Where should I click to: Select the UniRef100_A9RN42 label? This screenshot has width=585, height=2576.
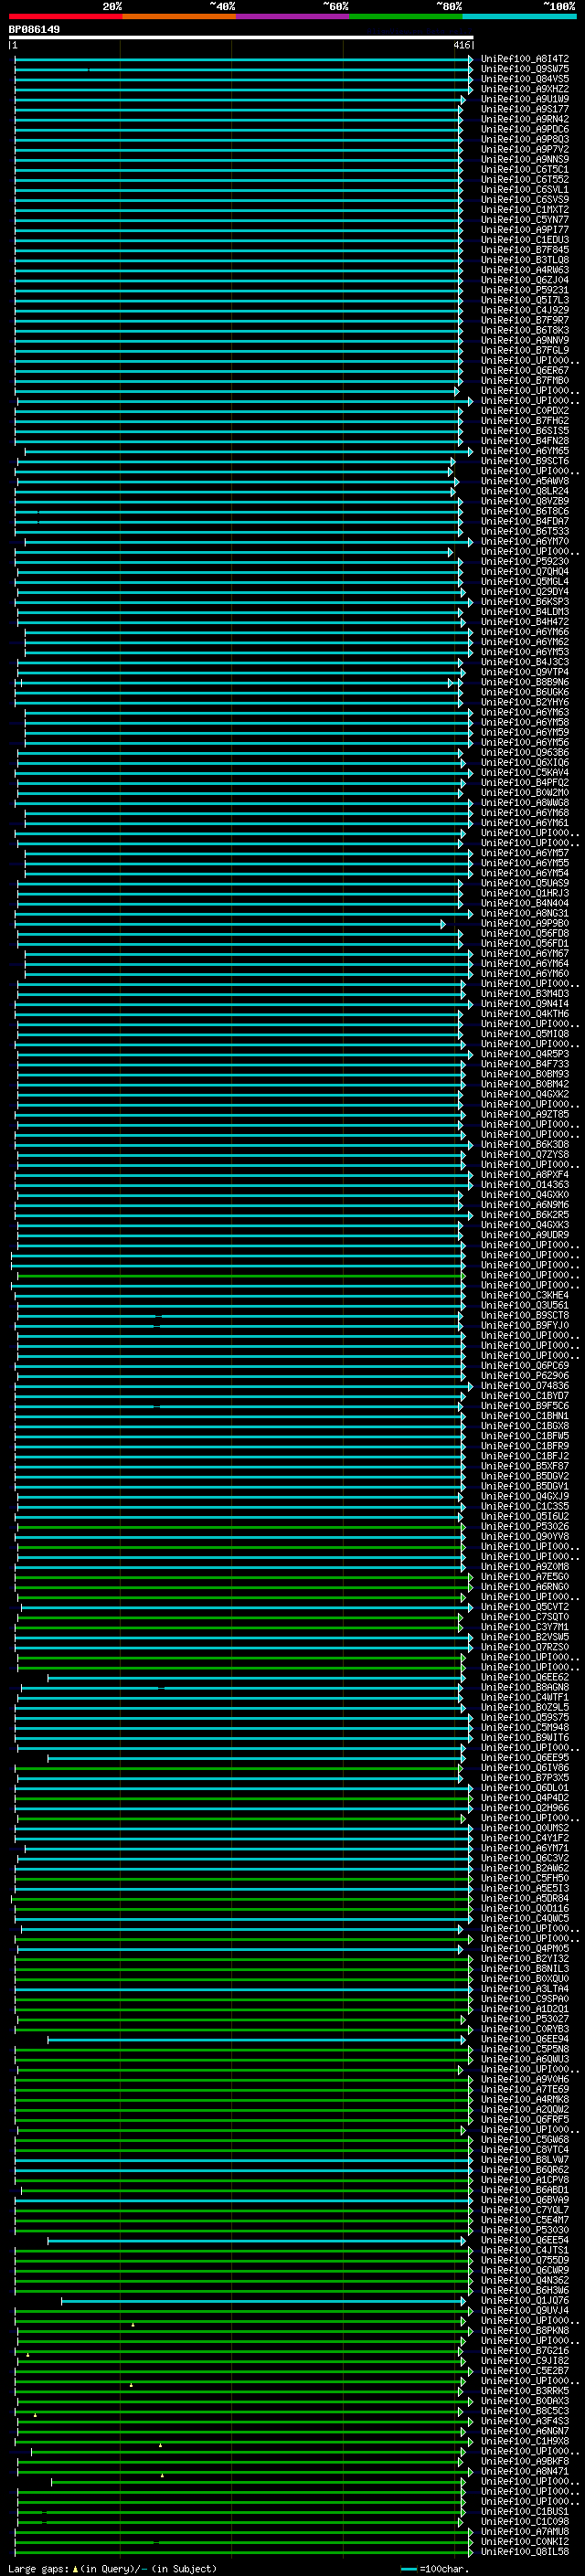point(525,119)
